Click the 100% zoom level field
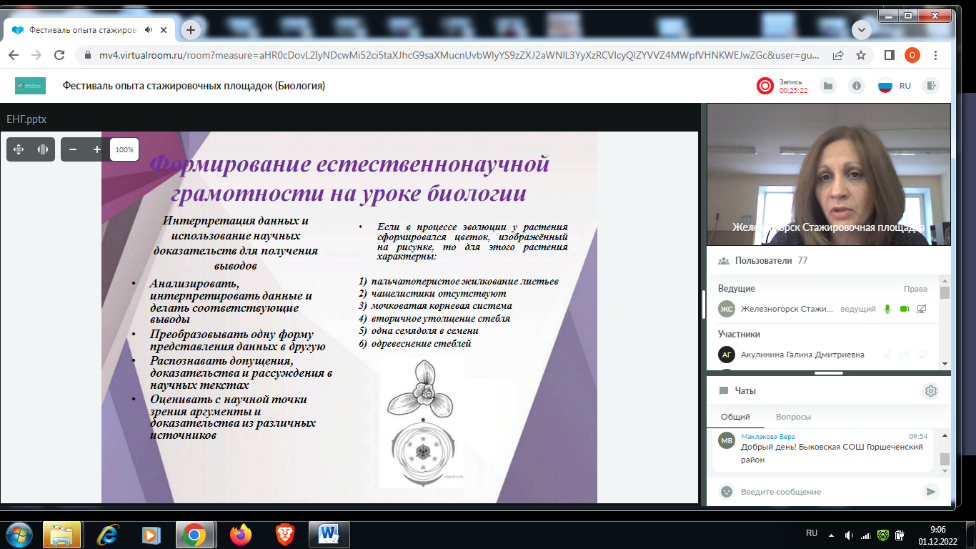Viewport: 976px width, 549px height. coord(124,149)
